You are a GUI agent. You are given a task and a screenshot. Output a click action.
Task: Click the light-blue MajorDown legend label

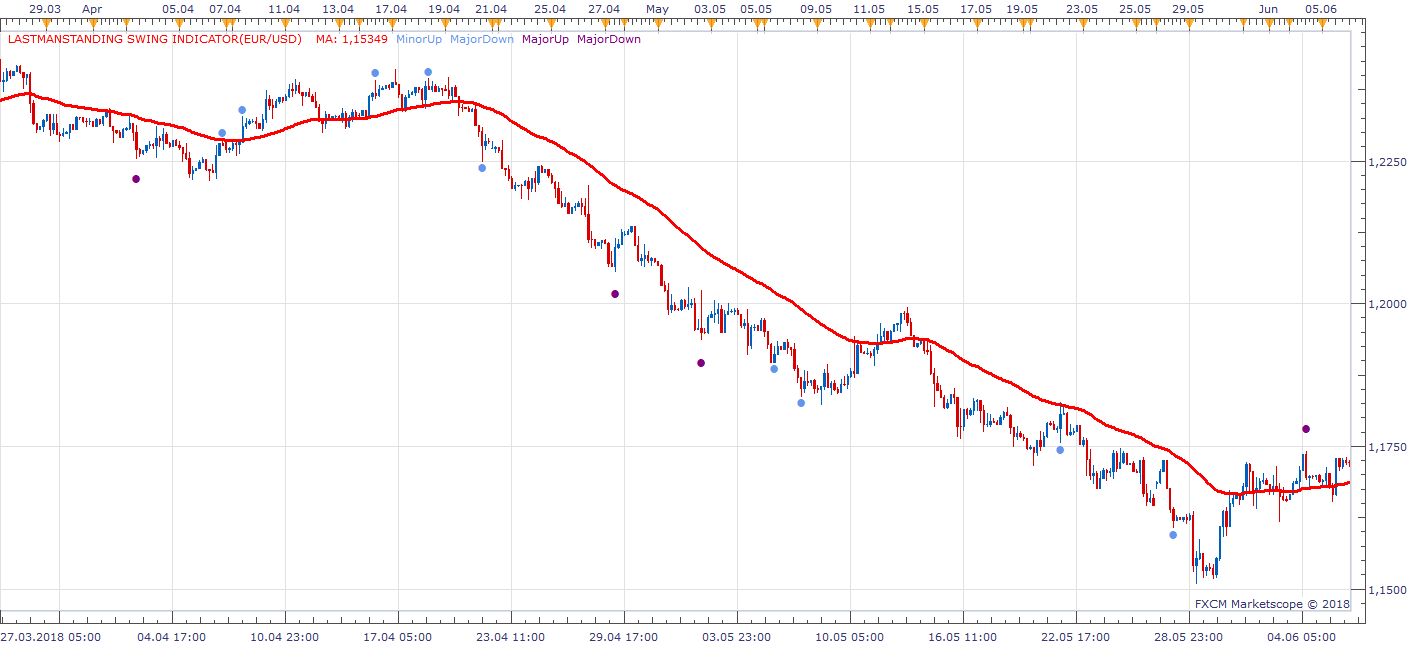pos(482,40)
